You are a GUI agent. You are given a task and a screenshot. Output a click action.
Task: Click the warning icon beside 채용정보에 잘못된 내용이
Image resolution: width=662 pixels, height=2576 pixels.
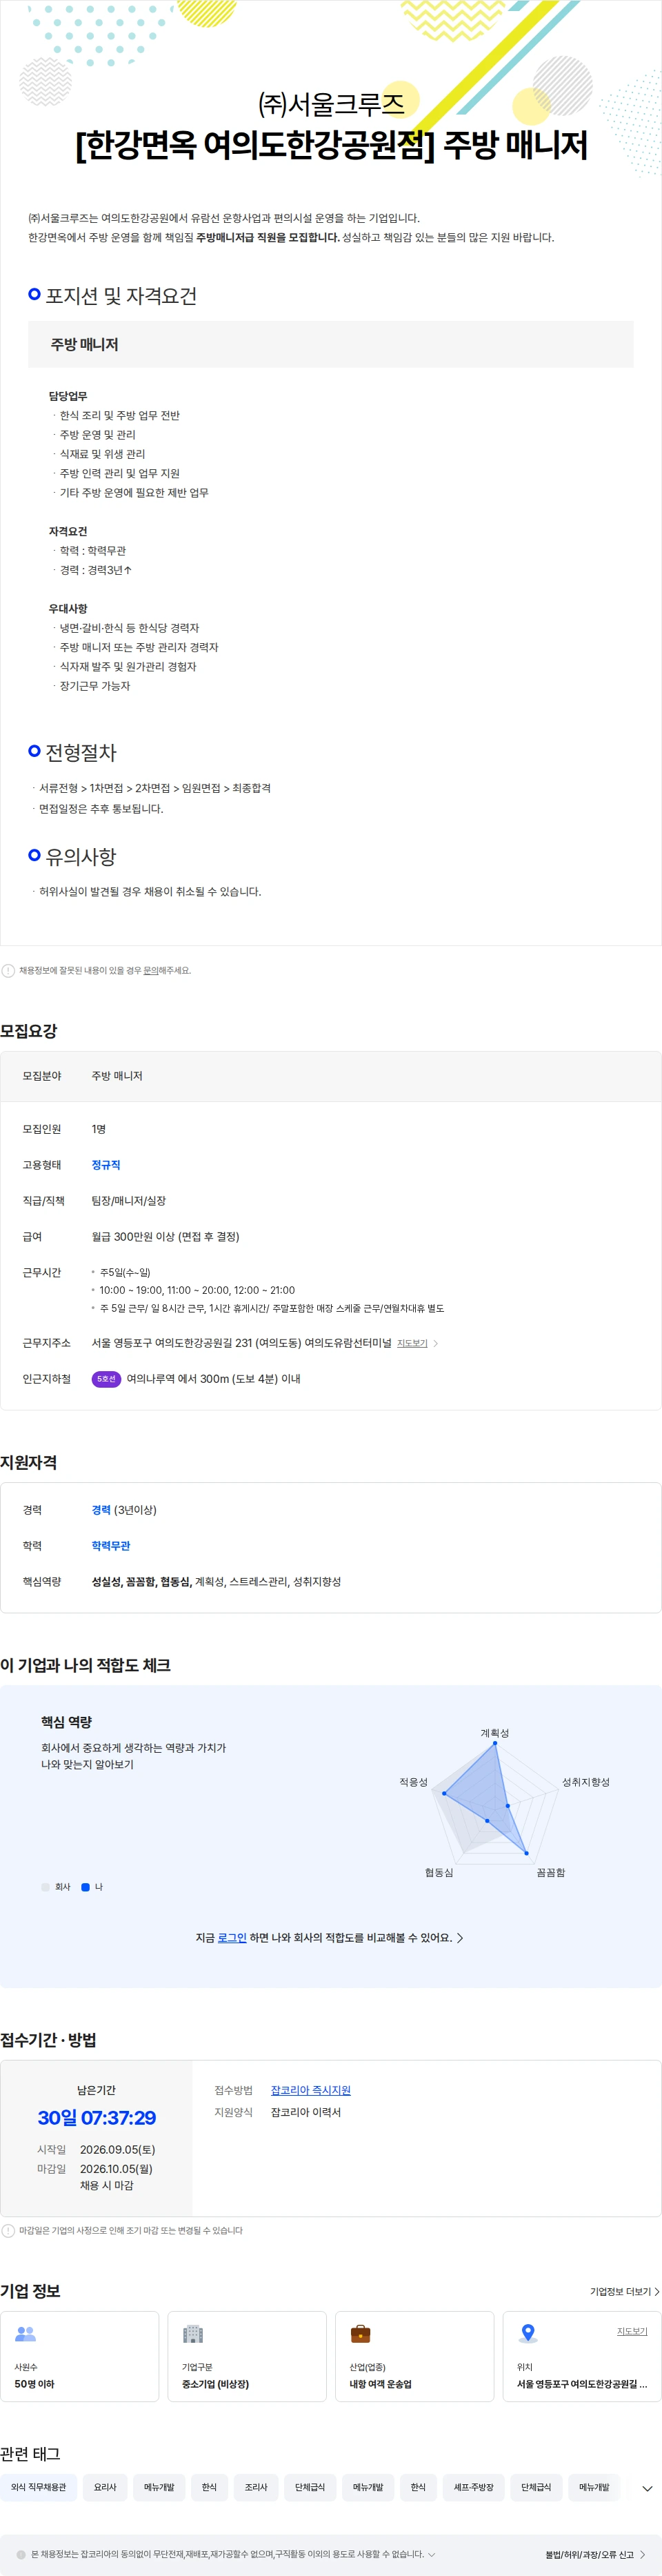[8, 970]
